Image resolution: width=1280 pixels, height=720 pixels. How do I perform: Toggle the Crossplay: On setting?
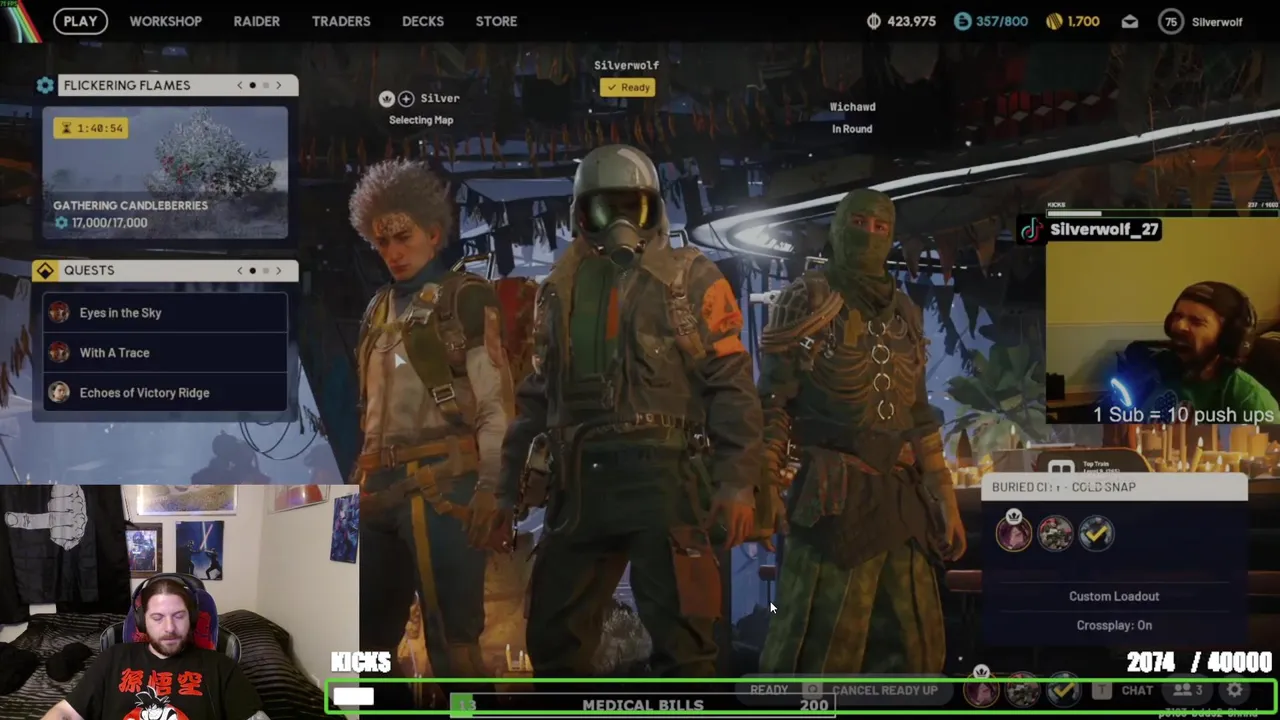[1114, 625]
